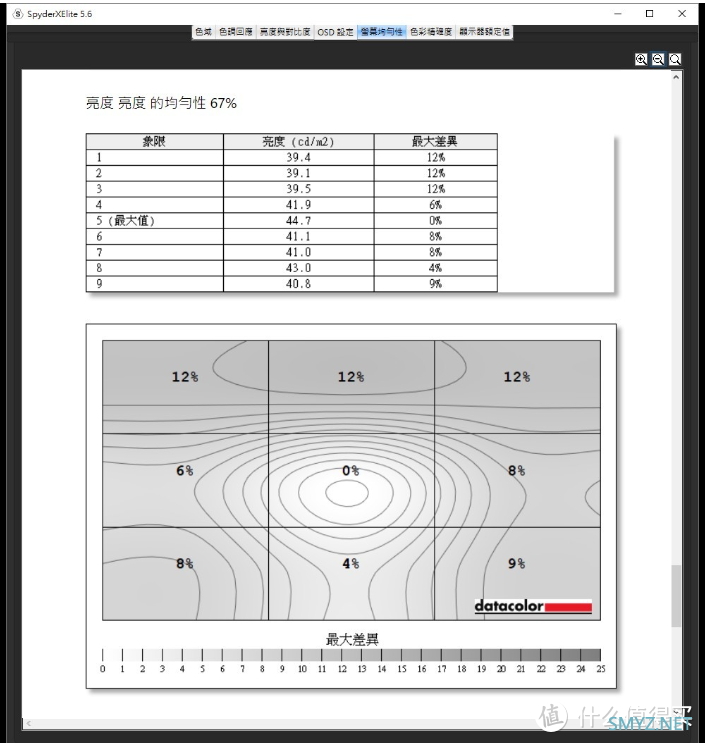Click the SpyderXElite app icon in title bar
This screenshot has width=705, height=743.
pos(18,14)
